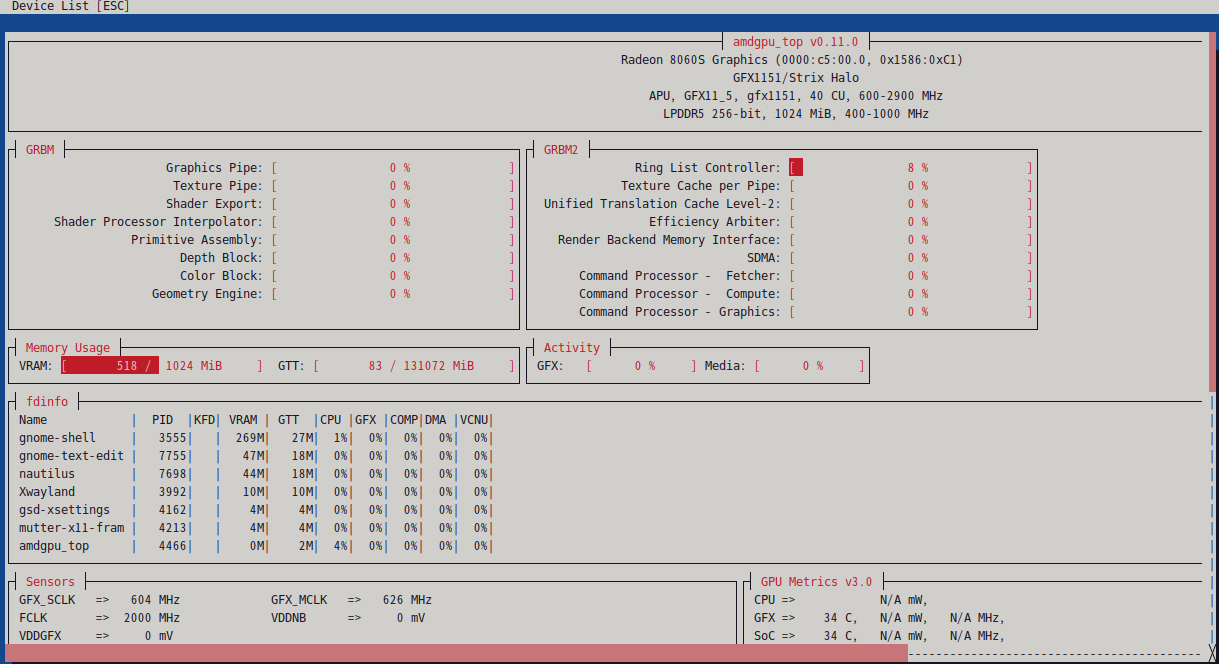
Task: Select the Radeon 8060S Graphics device line
Action: [792, 60]
